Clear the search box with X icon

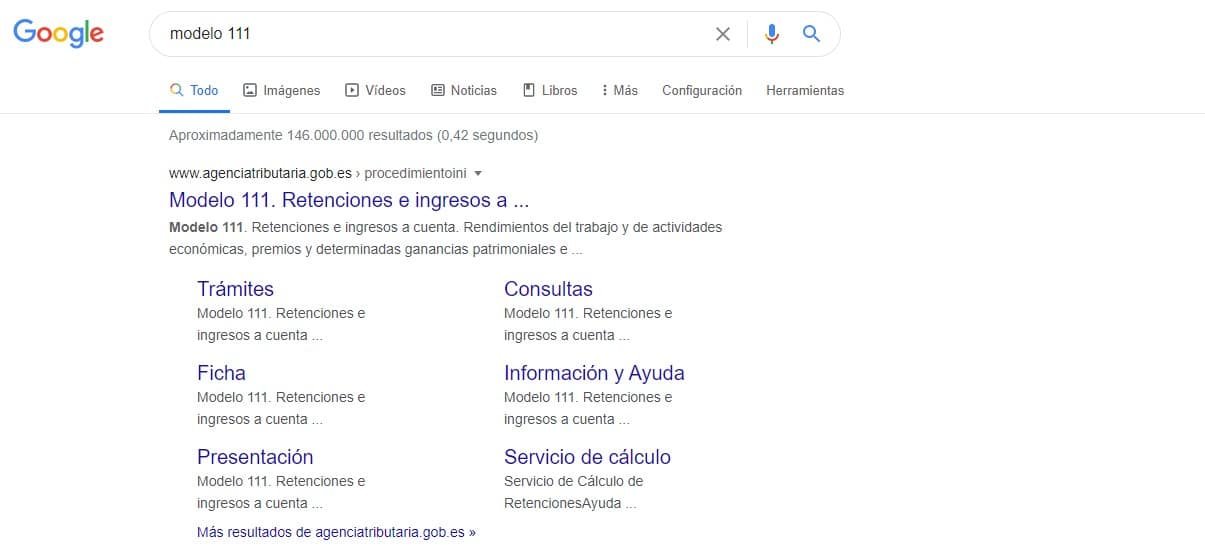pos(723,34)
